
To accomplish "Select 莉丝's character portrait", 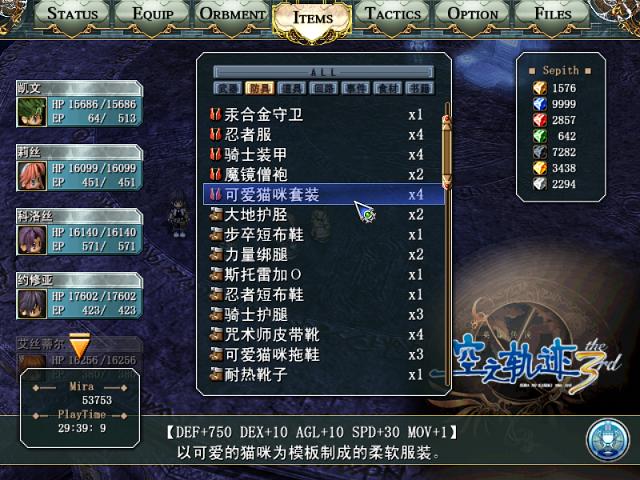I will [x=31, y=175].
